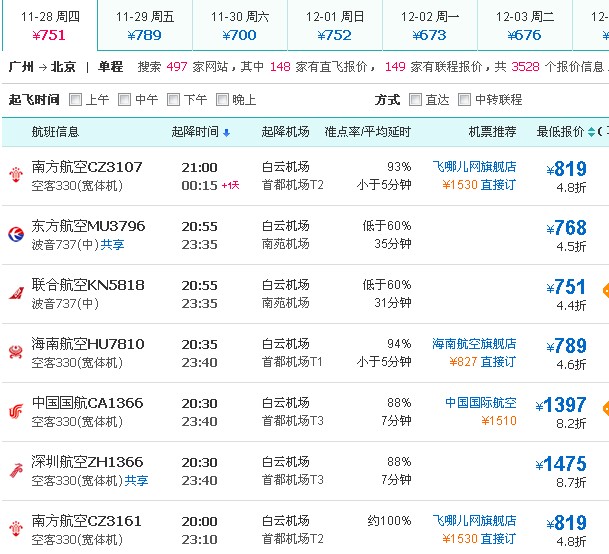Click the 机票推荐 column header

[x=492, y=132]
